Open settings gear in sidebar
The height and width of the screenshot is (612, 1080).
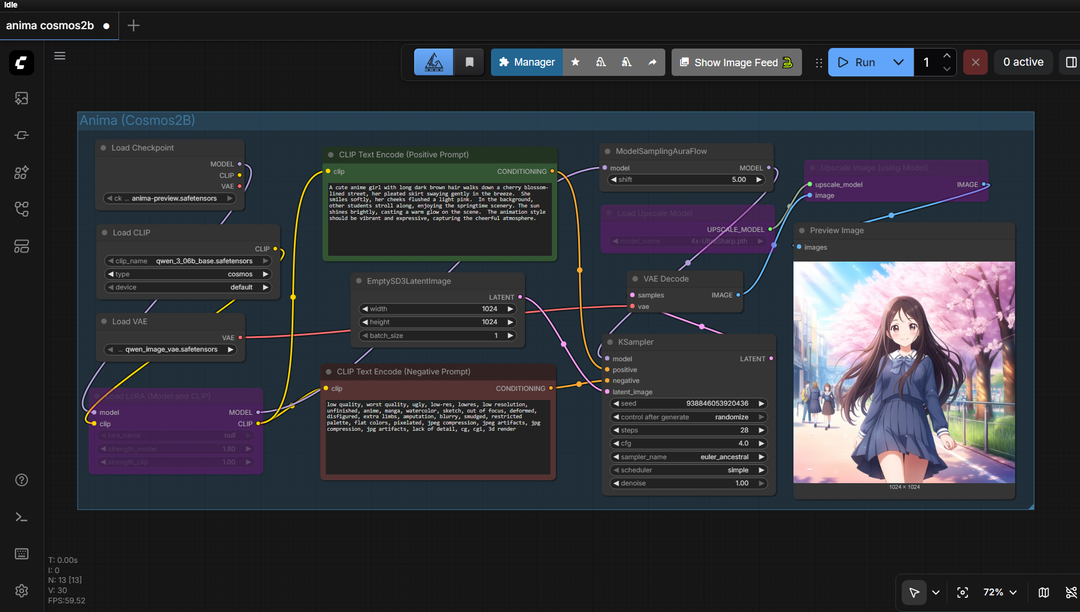pos(21,591)
